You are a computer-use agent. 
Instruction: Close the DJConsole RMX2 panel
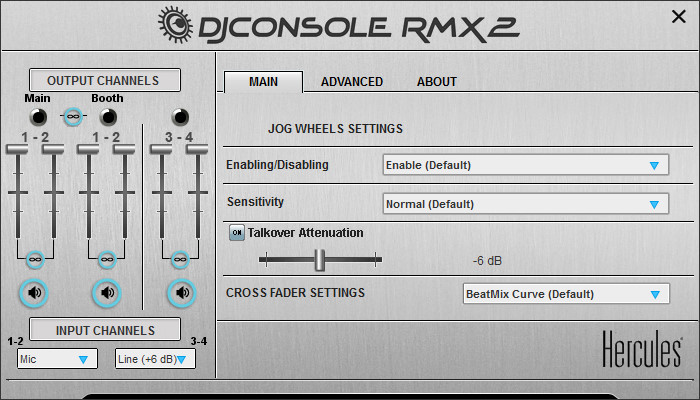click(x=679, y=17)
